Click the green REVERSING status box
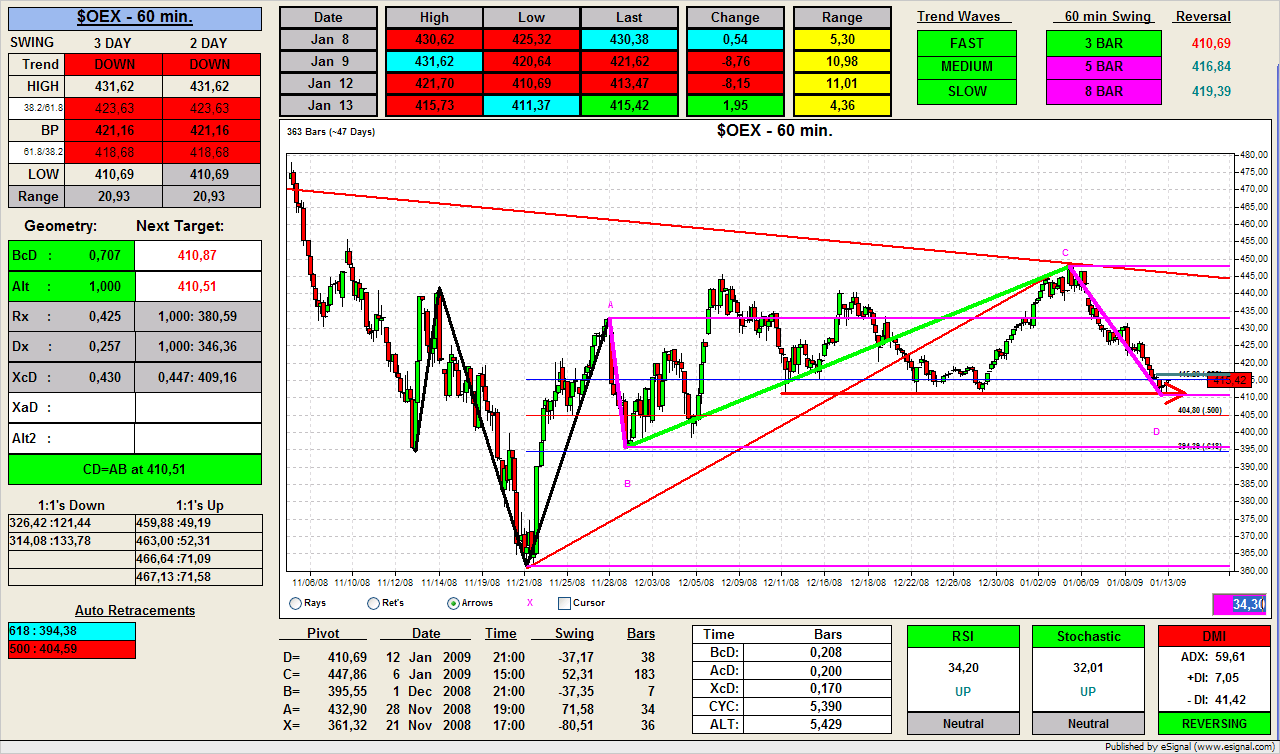Image resolution: width=1280 pixels, height=754 pixels. tap(1214, 723)
